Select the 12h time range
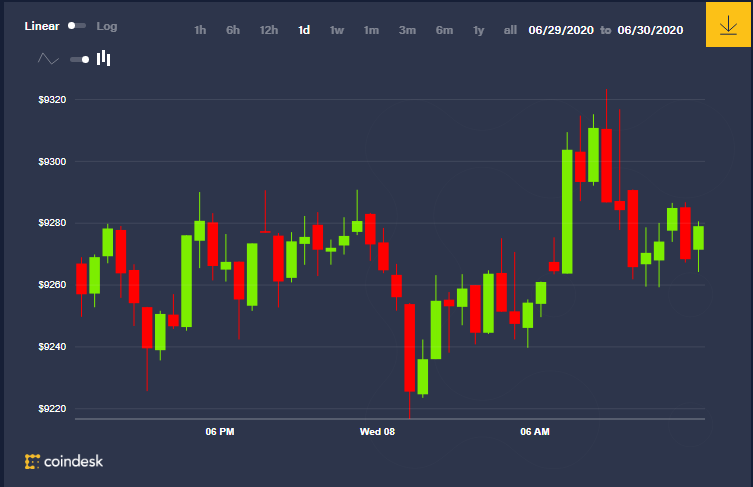 click(x=269, y=30)
